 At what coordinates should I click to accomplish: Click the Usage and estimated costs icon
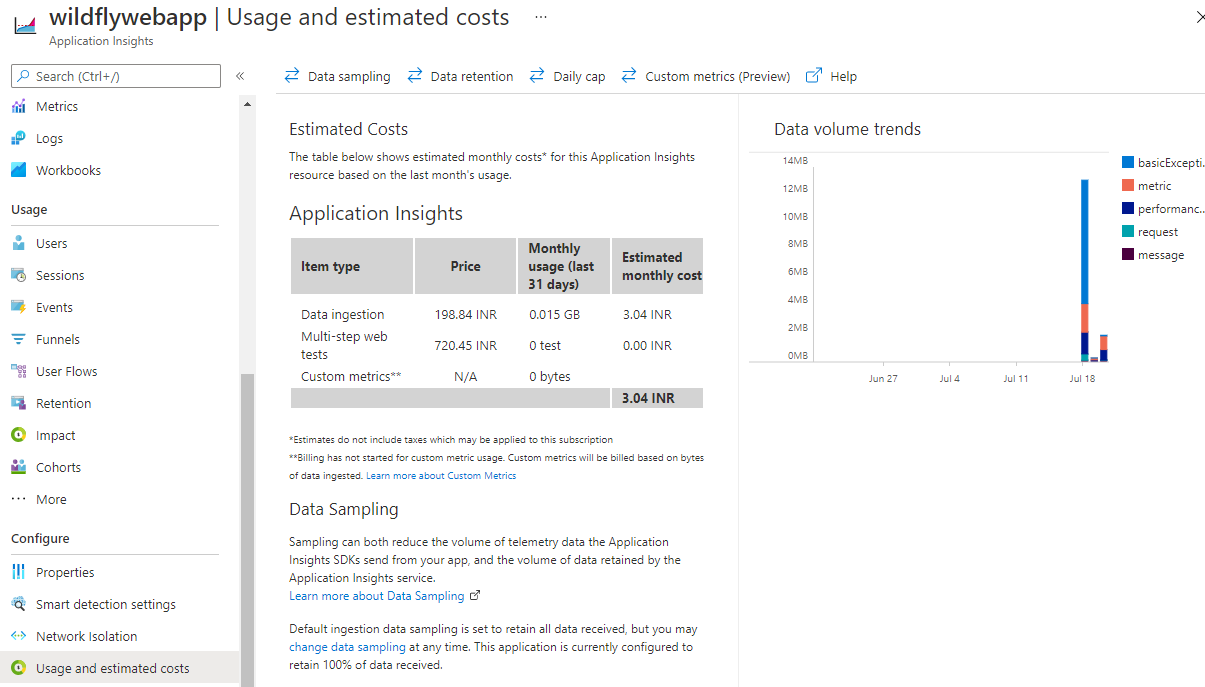19,669
